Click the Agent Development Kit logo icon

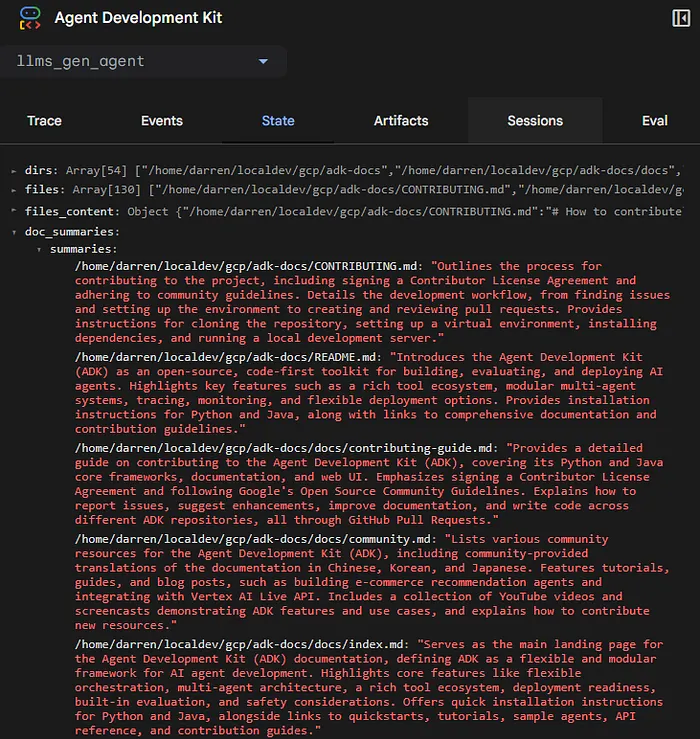point(30,18)
